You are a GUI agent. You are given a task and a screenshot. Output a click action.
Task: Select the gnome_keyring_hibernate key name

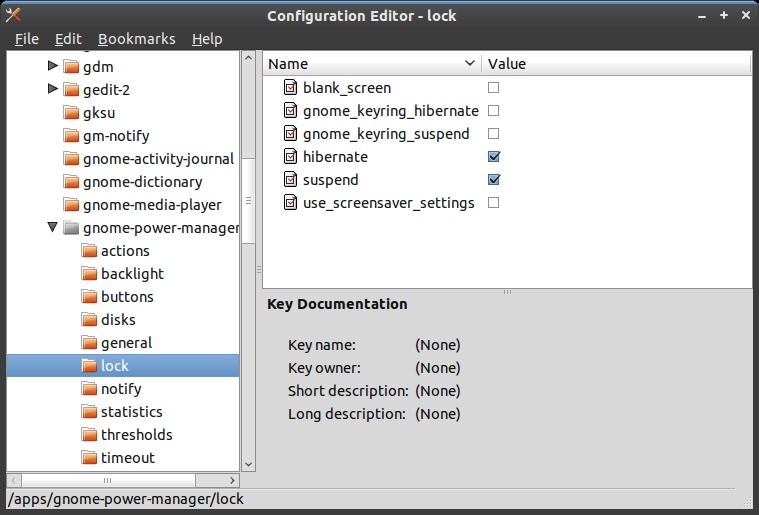click(391, 111)
